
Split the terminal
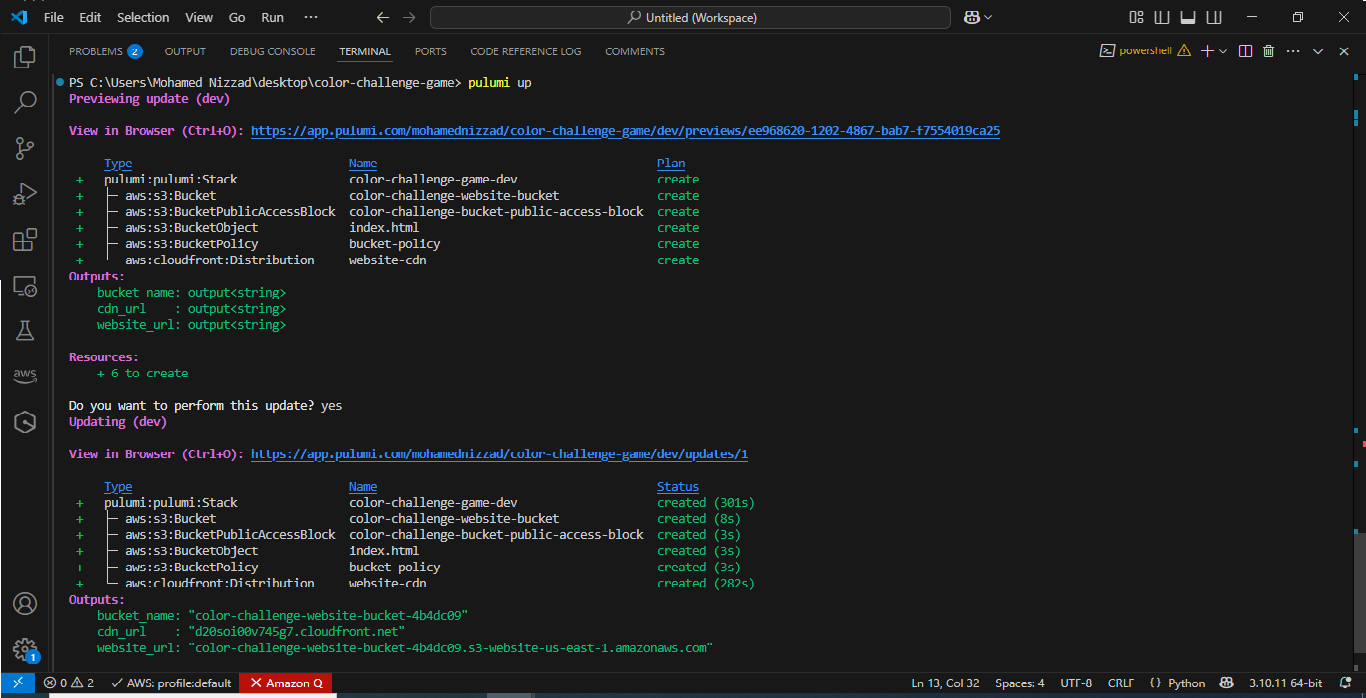[x=1246, y=51]
